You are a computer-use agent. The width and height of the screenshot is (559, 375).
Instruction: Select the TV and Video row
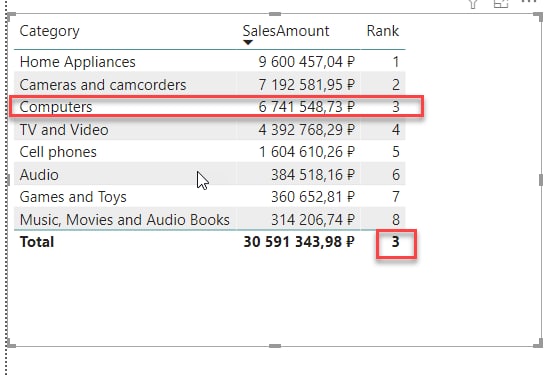(x=210, y=129)
